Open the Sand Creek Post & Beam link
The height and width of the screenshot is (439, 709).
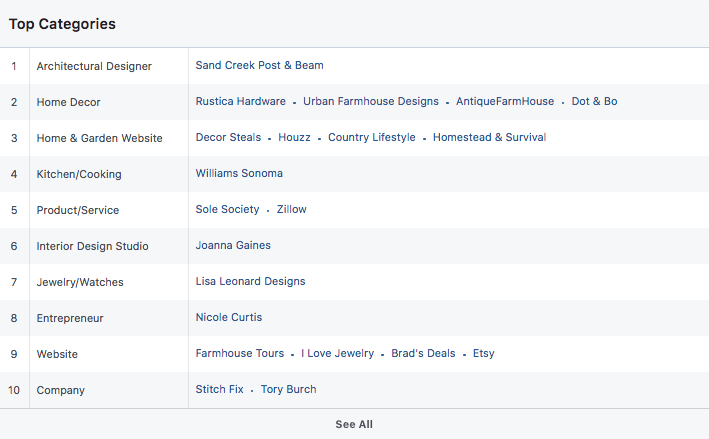click(x=259, y=66)
